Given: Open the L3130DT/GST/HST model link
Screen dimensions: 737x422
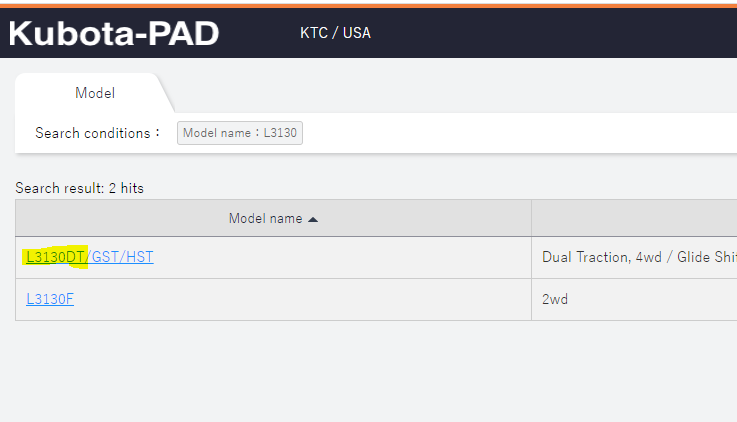Looking at the screenshot, I should pos(90,257).
